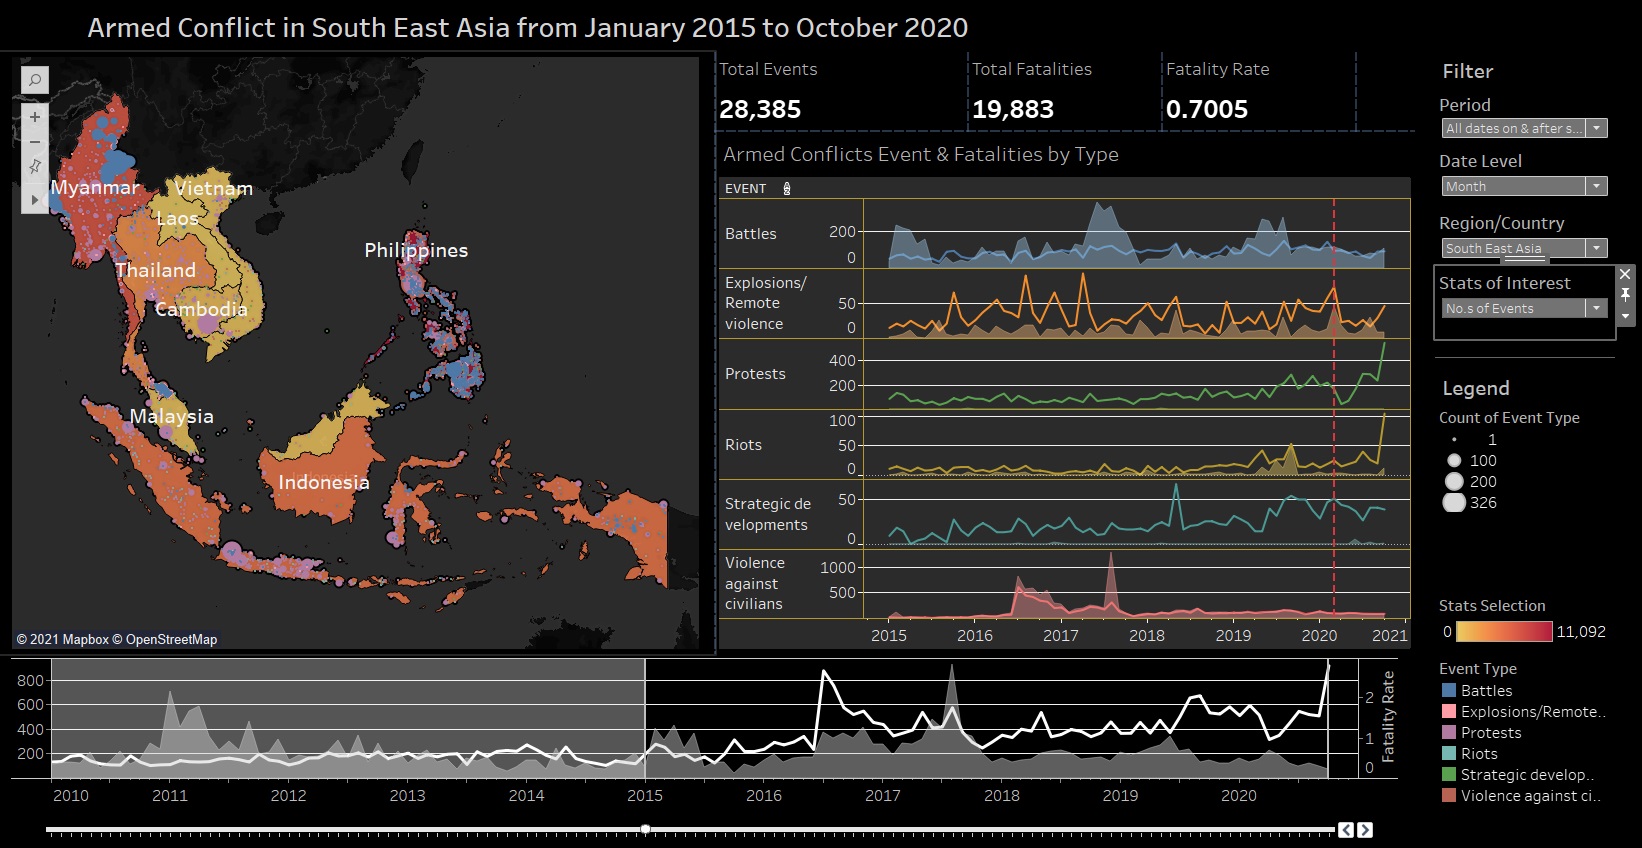The width and height of the screenshot is (1642, 848).
Task: Select Protests purple legend swatch
Action: (x=1448, y=732)
